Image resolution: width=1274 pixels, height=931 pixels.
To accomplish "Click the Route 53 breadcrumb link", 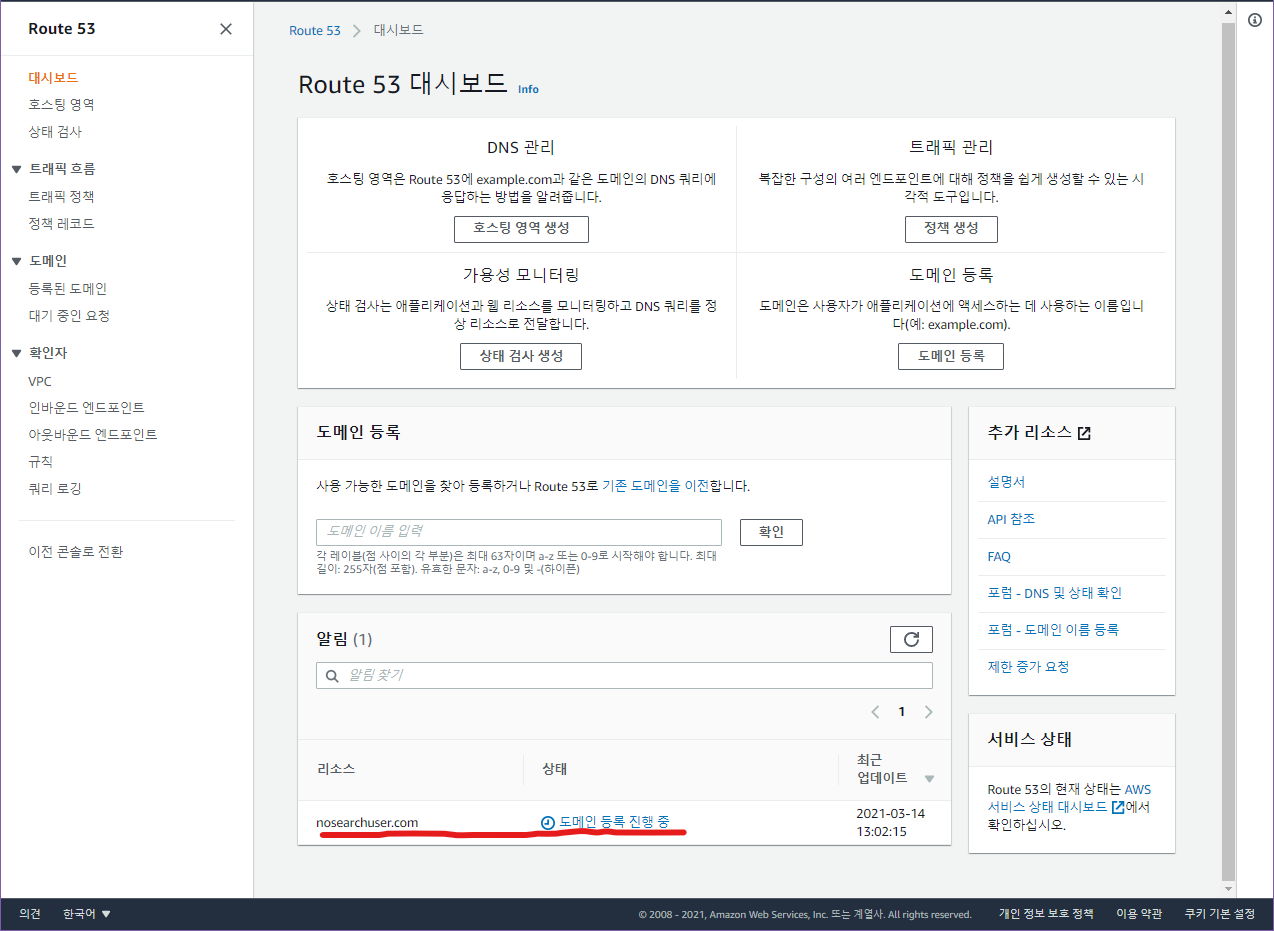I will (x=315, y=31).
